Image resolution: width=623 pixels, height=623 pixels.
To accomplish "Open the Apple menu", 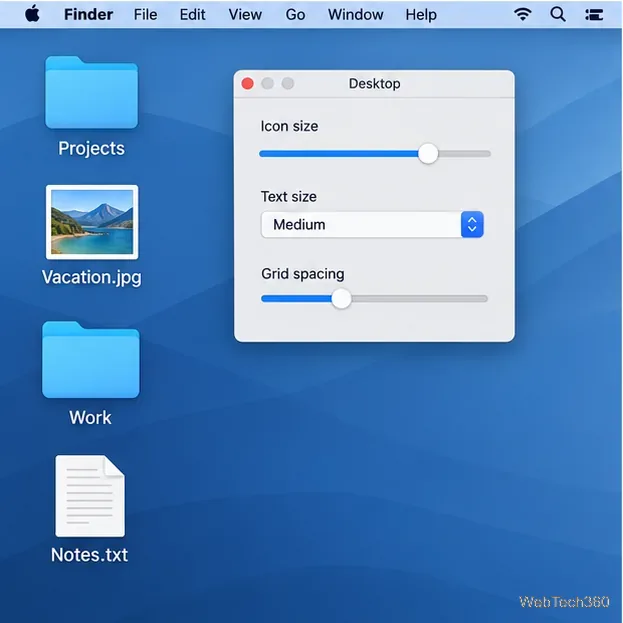I will (32, 14).
